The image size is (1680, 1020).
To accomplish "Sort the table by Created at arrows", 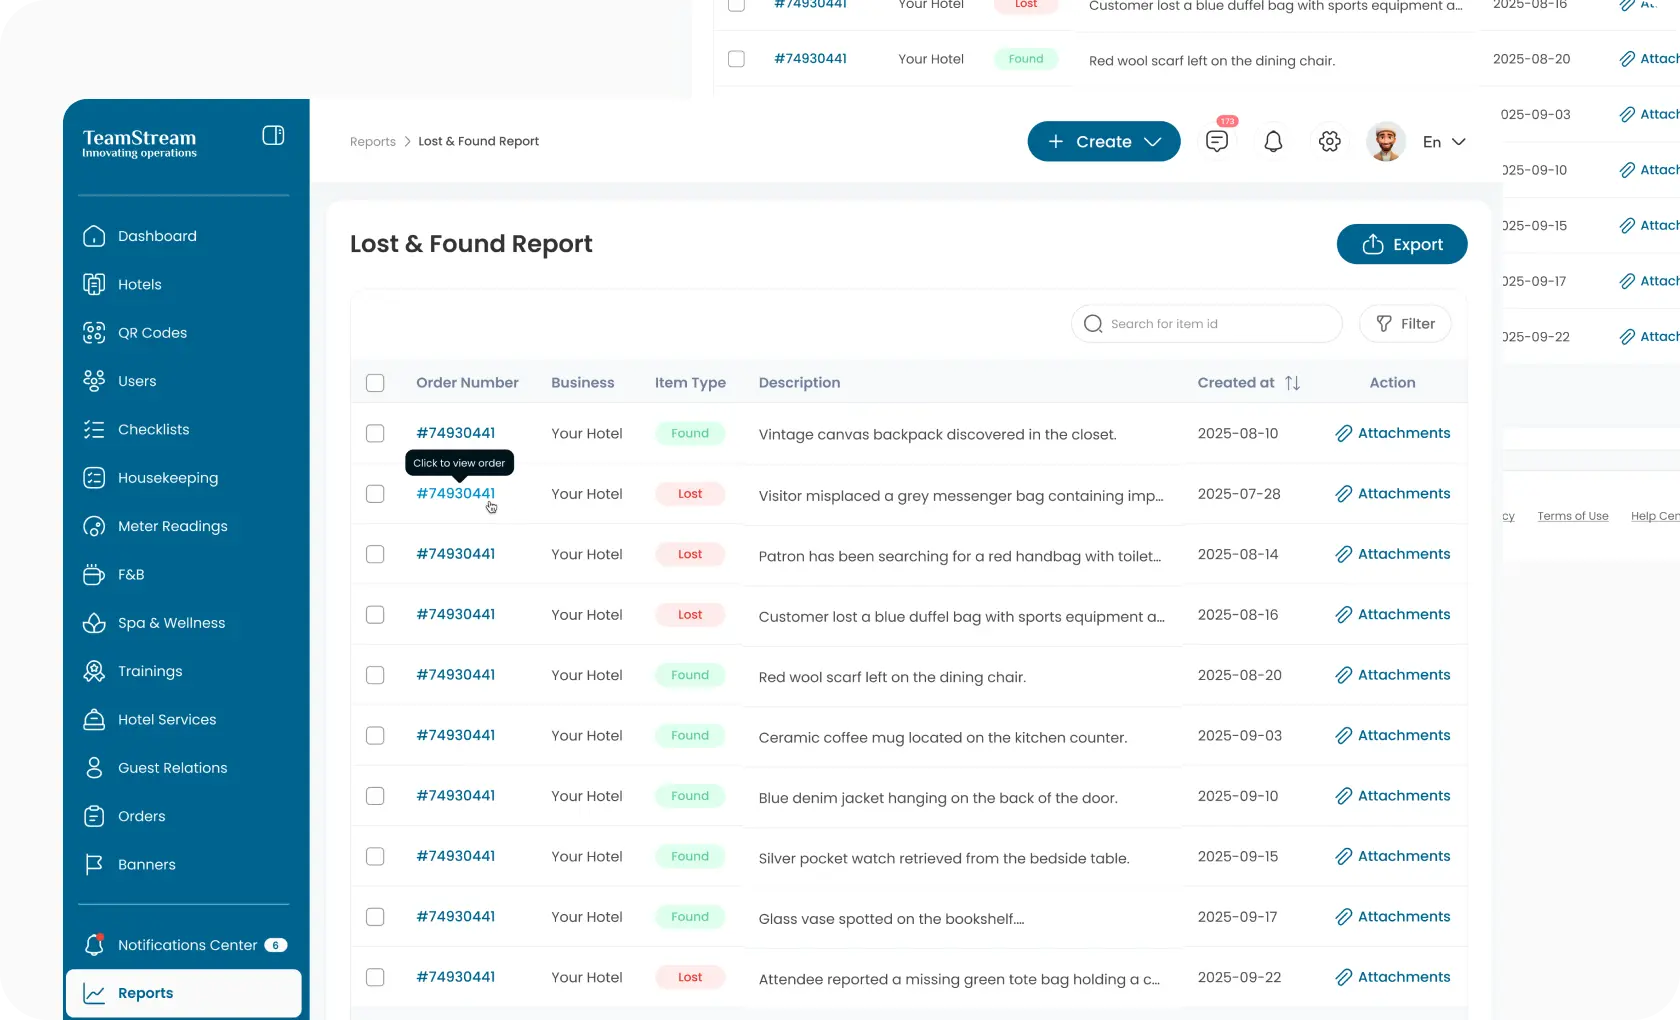I will pyautogui.click(x=1292, y=383).
